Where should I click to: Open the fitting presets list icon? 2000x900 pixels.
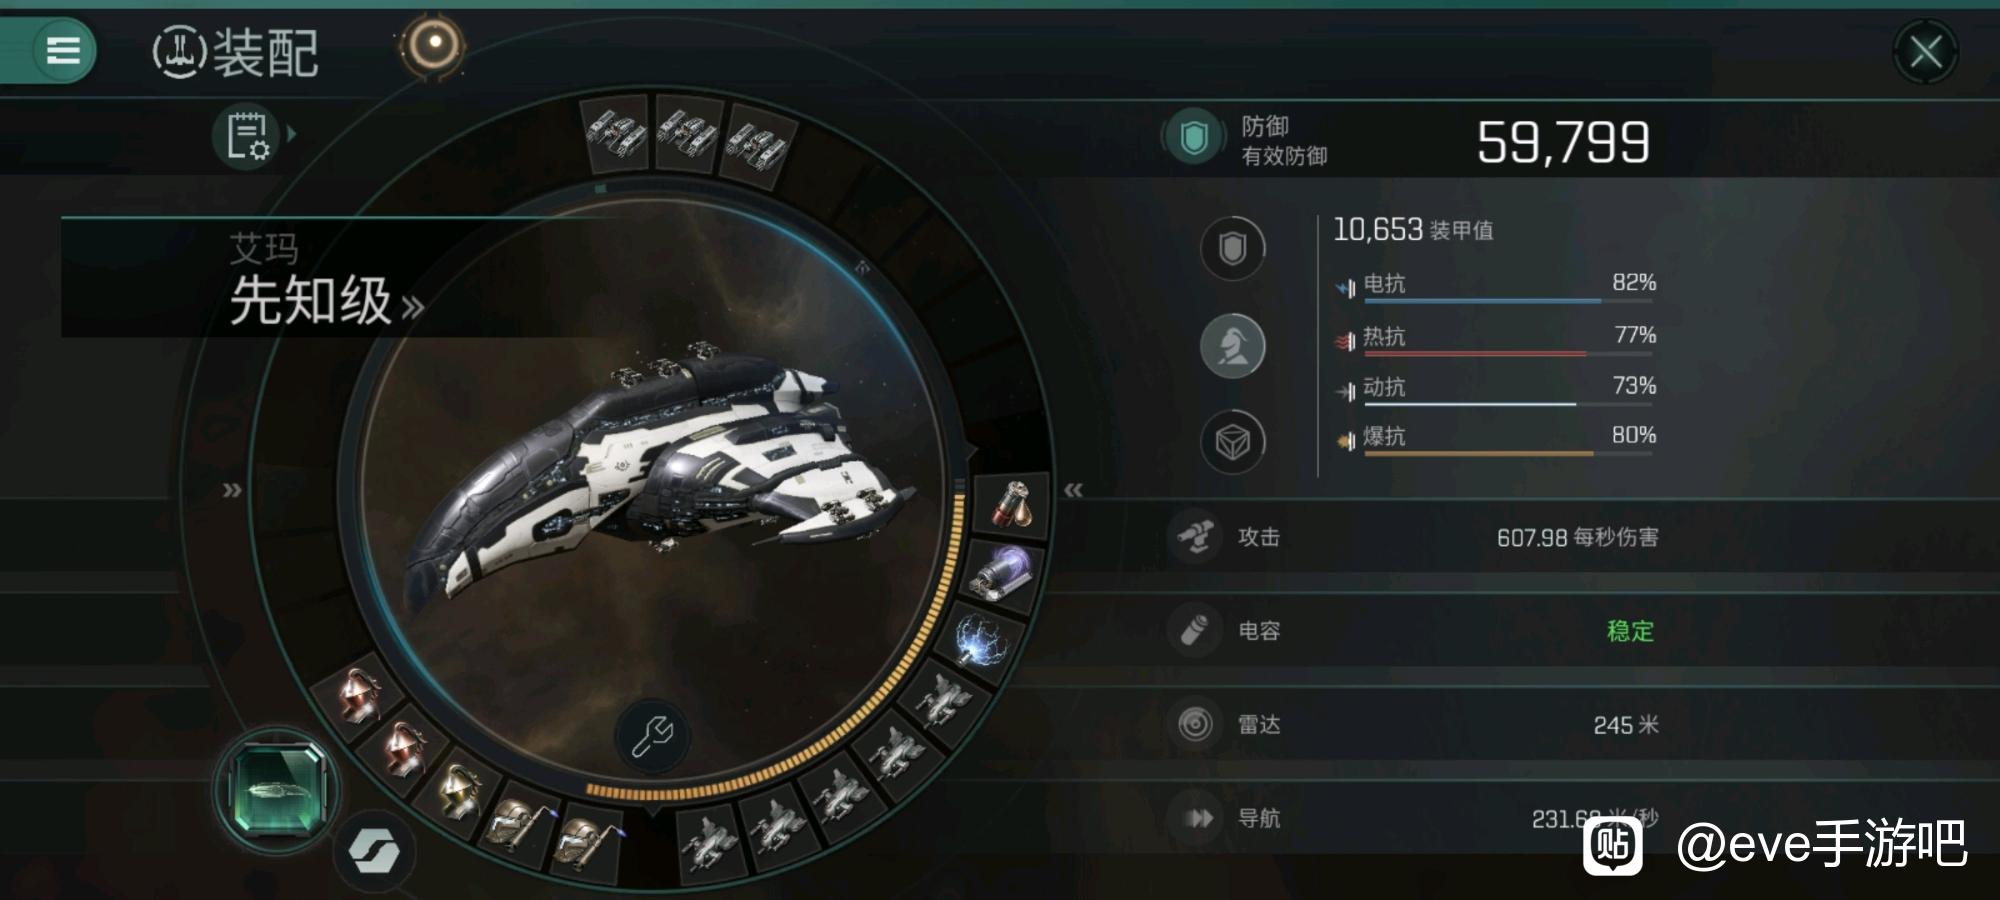click(x=247, y=136)
